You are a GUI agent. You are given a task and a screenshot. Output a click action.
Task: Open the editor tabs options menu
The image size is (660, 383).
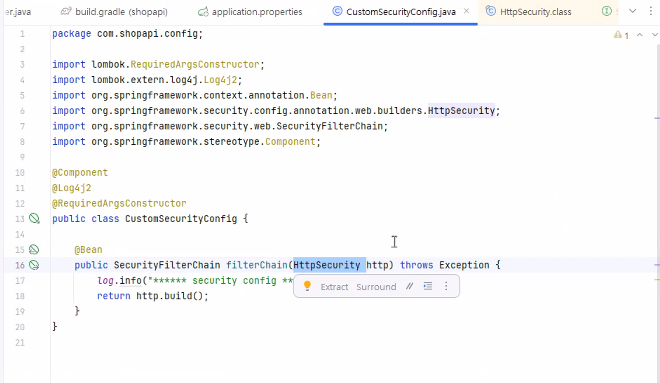650,11
